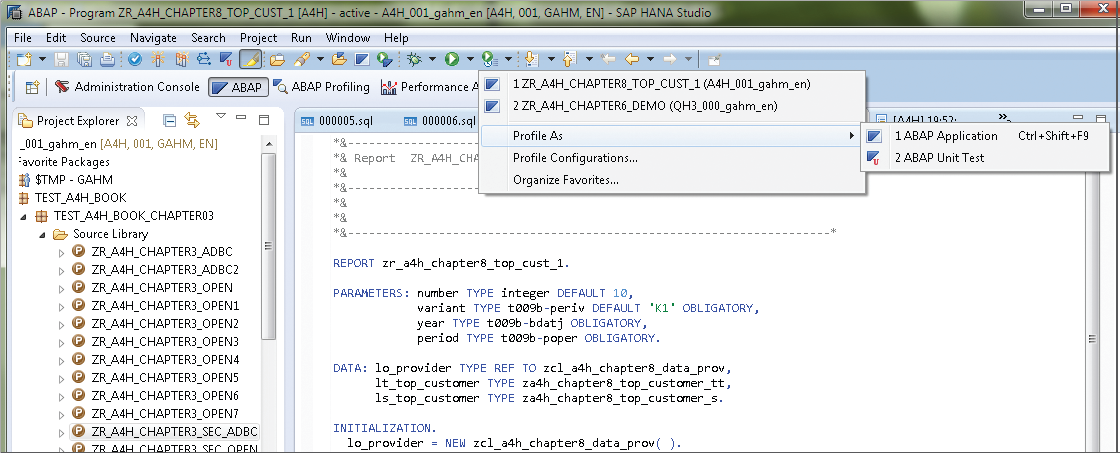This screenshot has height=453, width=1120.
Task: Switch to the ABAP Profiling perspective
Action: (322, 87)
